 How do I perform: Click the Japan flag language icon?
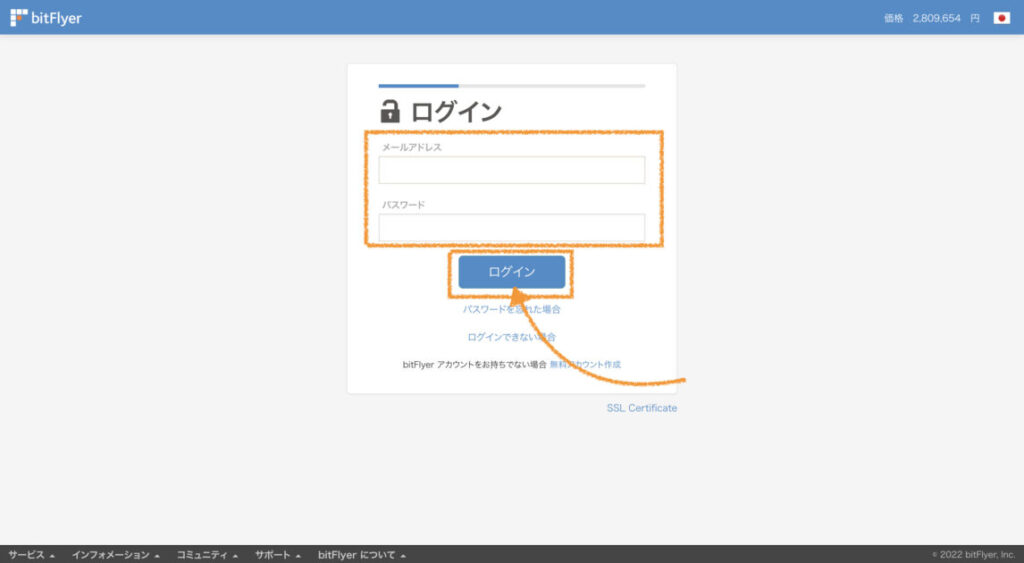coord(1001,18)
